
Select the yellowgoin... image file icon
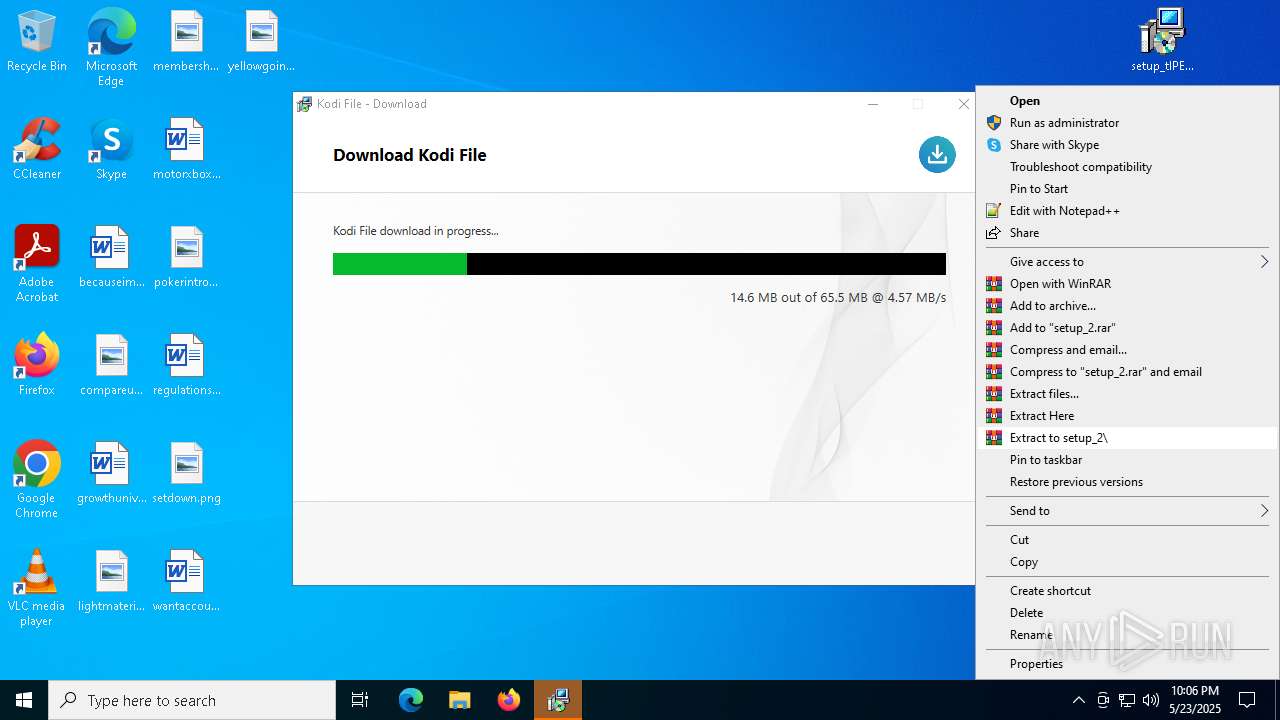(261, 42)
